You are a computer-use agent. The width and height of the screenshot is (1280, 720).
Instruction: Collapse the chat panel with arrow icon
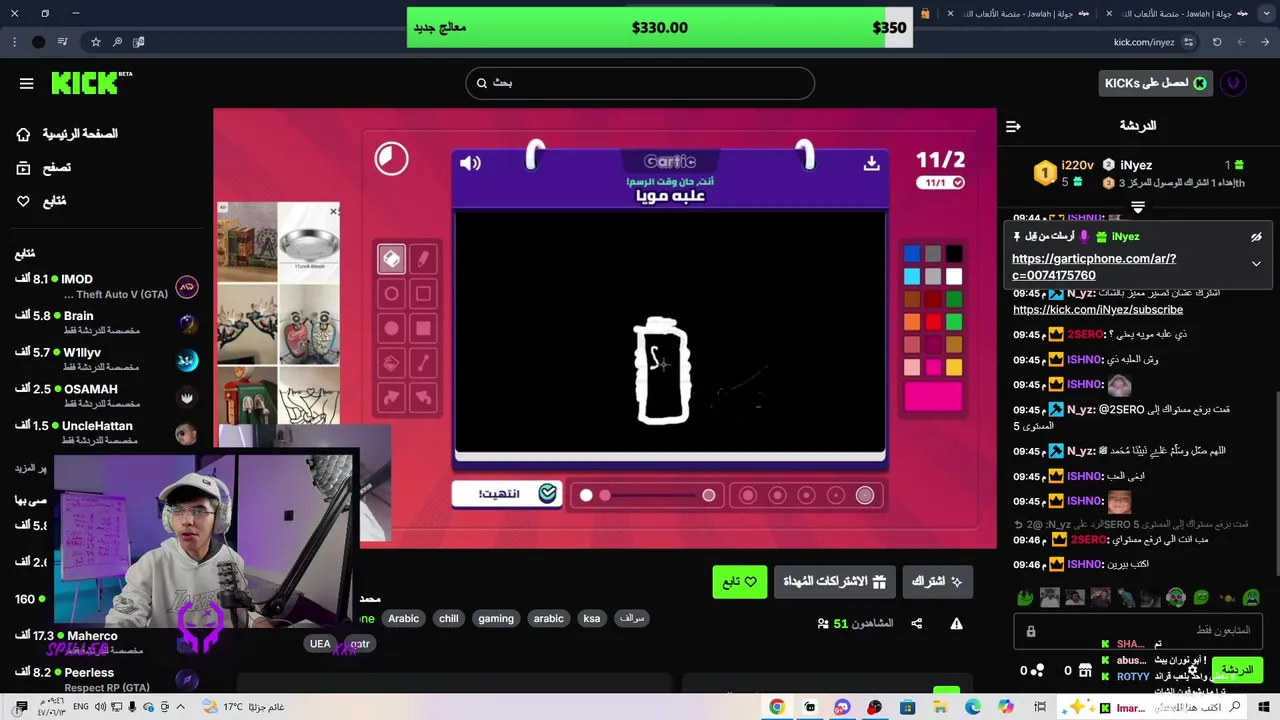click(1013, 126)
